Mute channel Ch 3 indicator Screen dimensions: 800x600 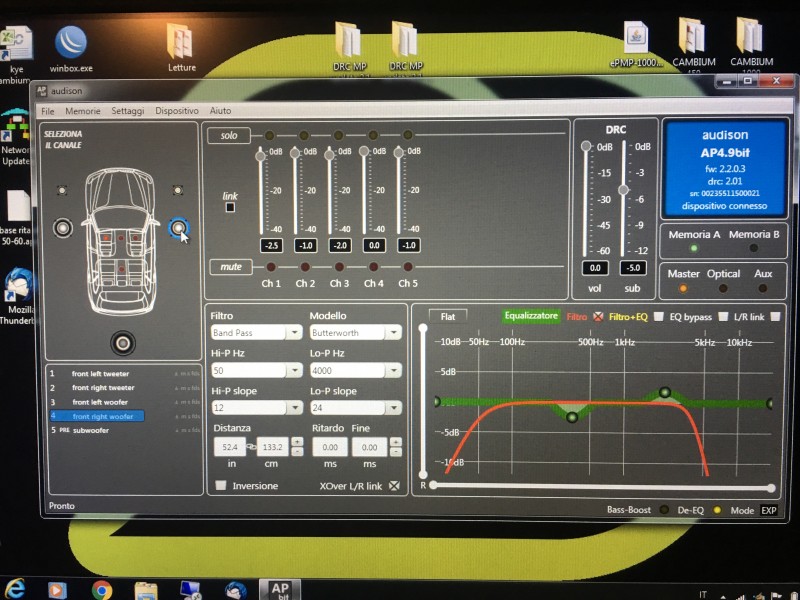pos(339,267)
